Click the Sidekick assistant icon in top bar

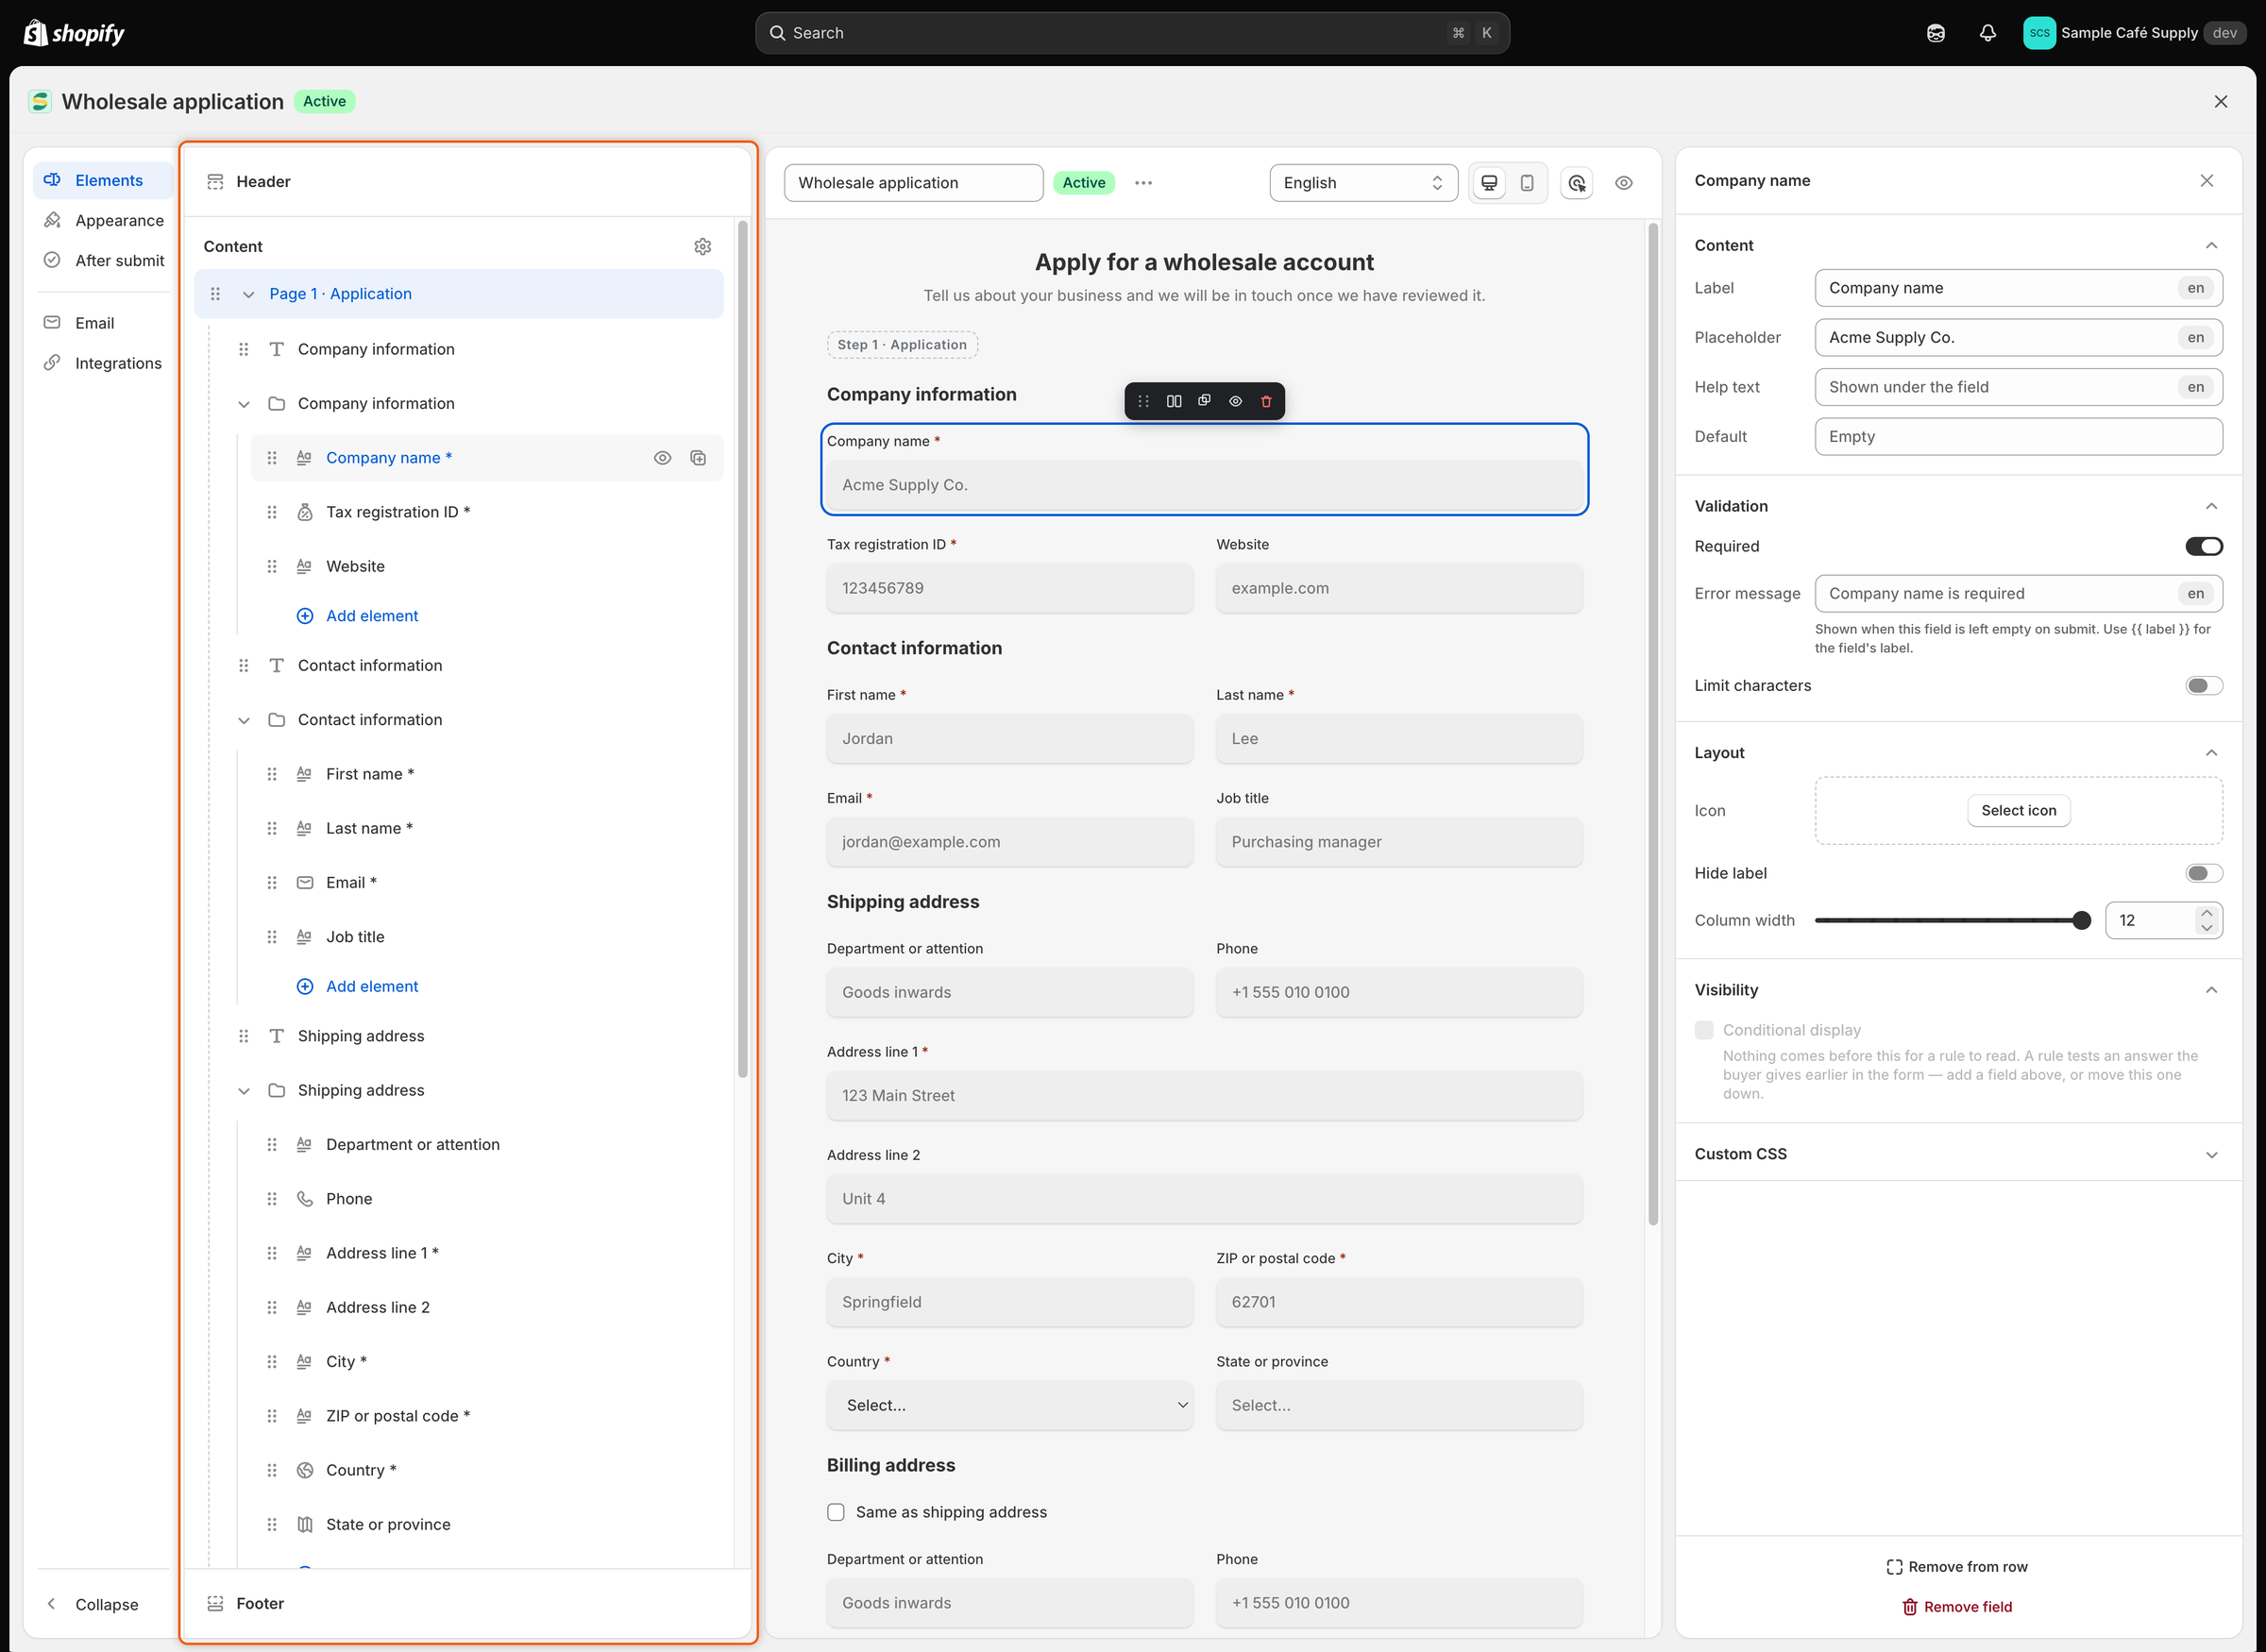(x=1936, y=33)
